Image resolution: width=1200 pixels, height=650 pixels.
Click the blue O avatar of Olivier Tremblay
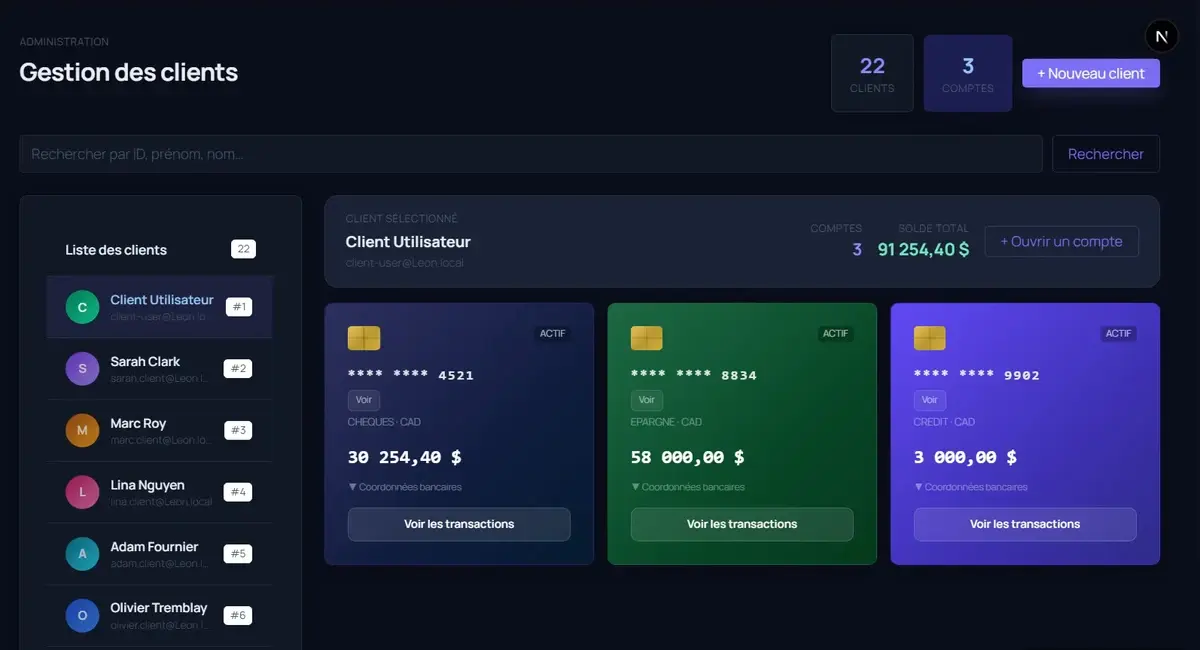82,615
